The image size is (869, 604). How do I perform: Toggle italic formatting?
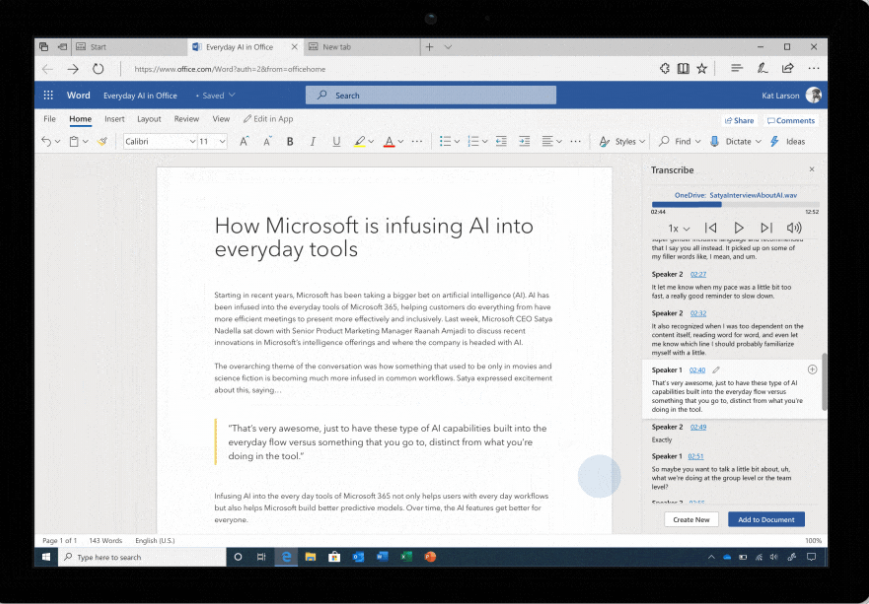coord(313,141)
